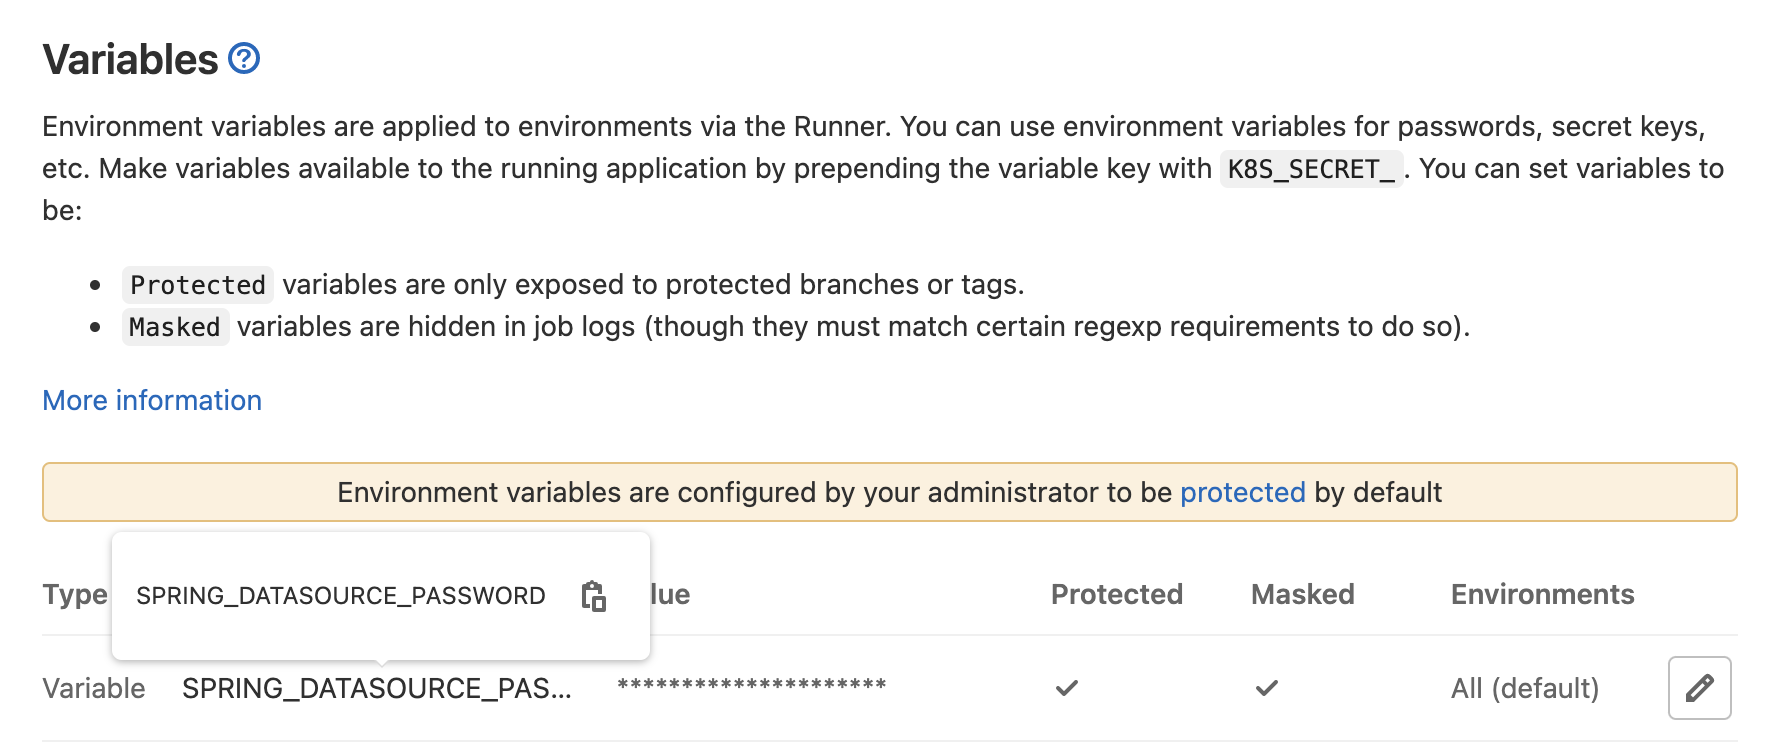Click the masked asterisks value

click(751, 686)
